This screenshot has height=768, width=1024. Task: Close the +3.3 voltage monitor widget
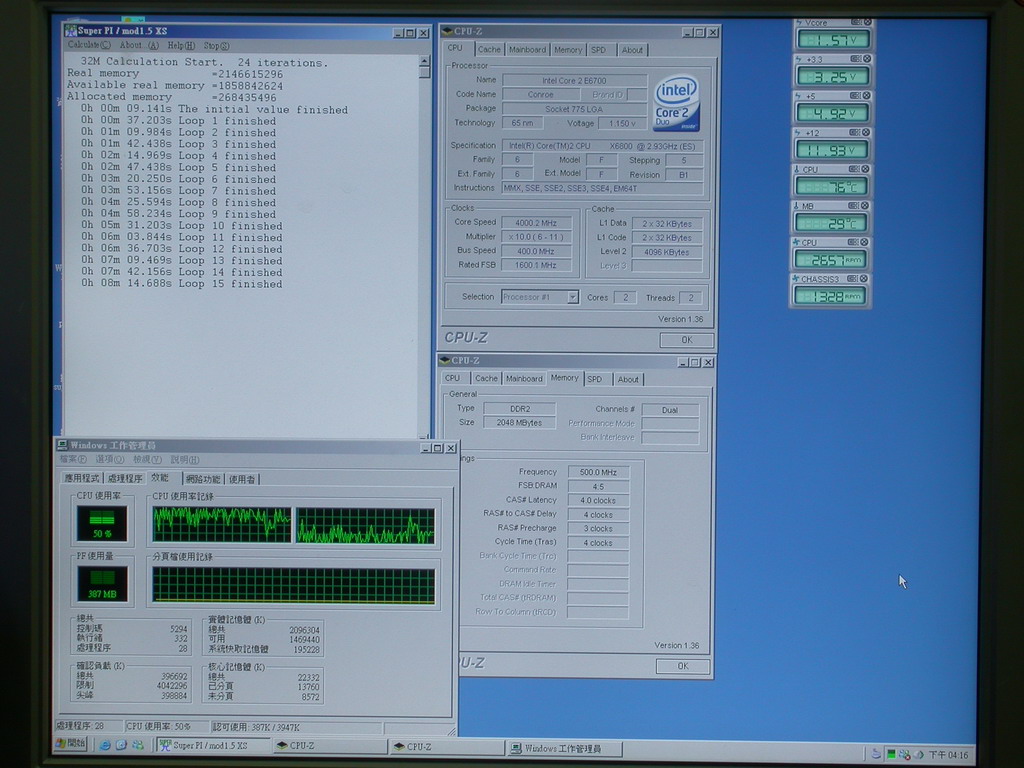(x=867, y=59)
